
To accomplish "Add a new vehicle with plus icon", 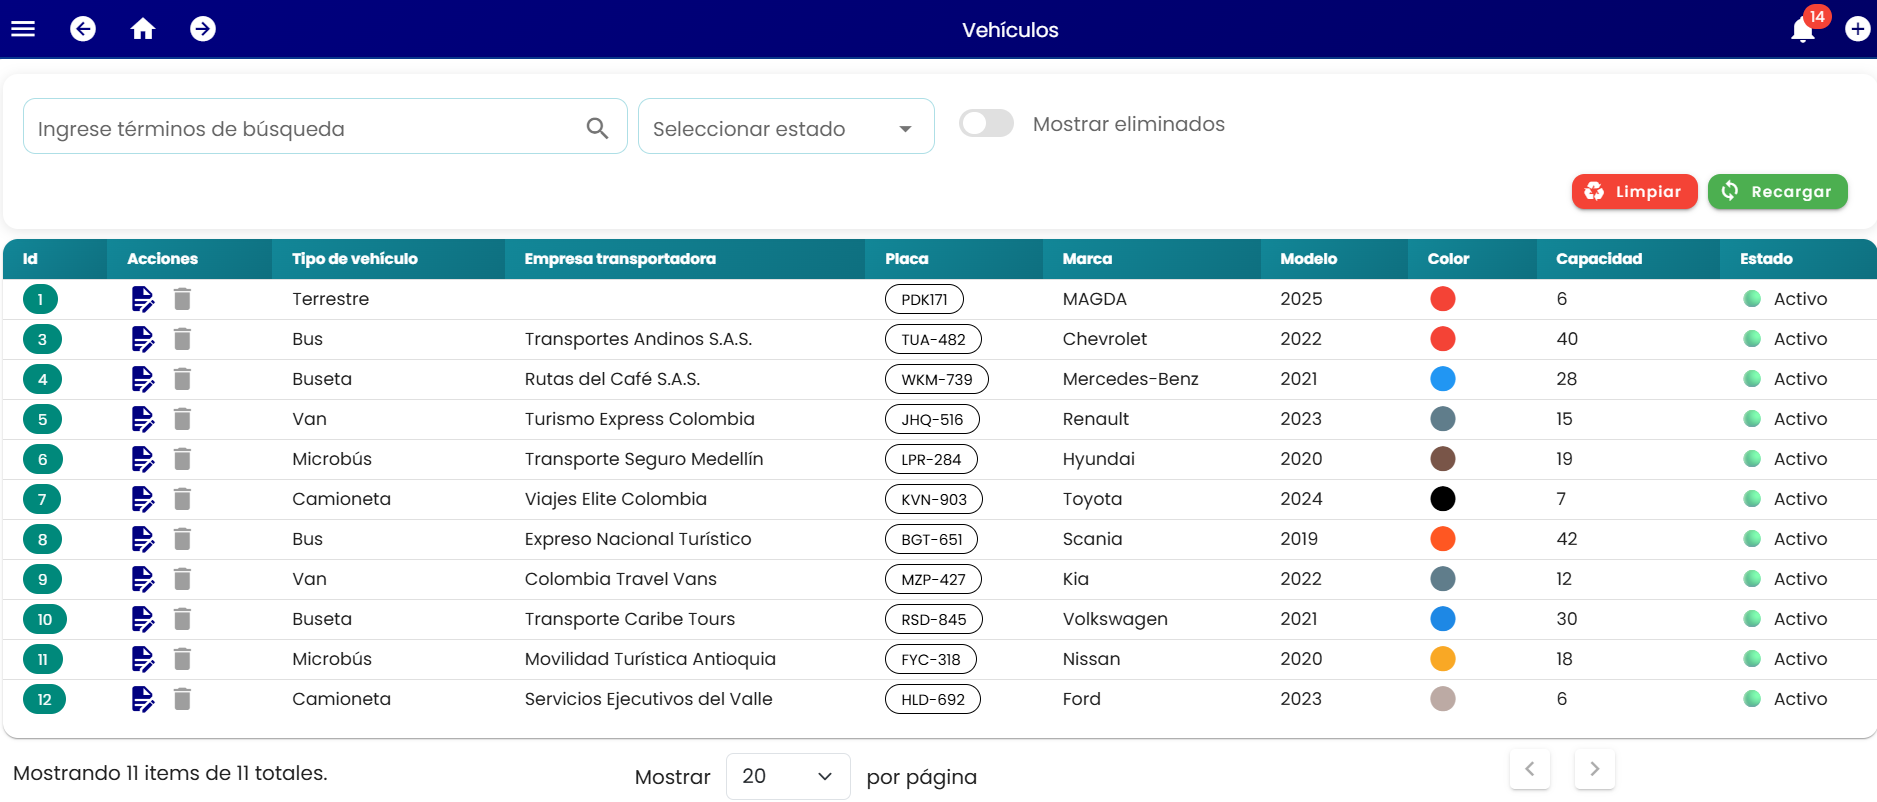I will point(1858,29).
